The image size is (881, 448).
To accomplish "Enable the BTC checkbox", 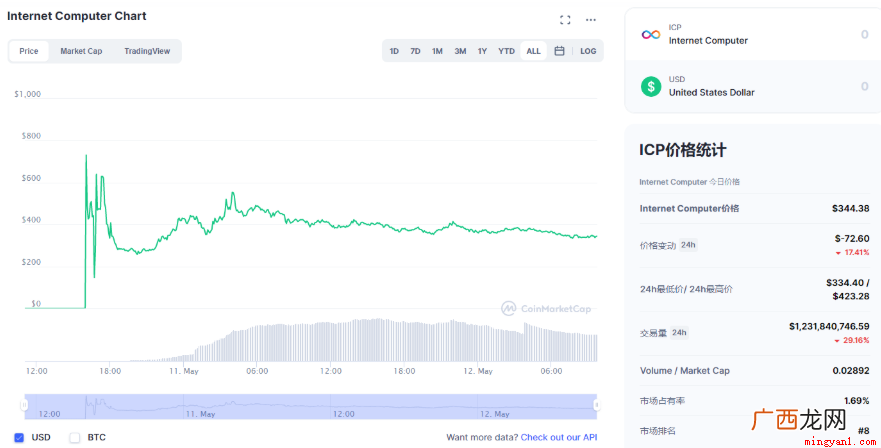I will (75, 437).
